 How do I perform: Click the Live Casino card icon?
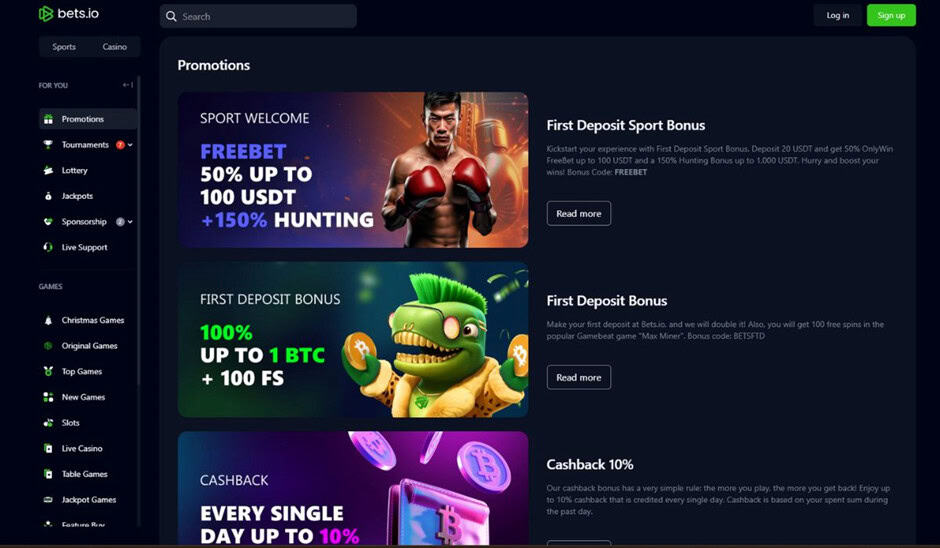click(x=49, y=448)
